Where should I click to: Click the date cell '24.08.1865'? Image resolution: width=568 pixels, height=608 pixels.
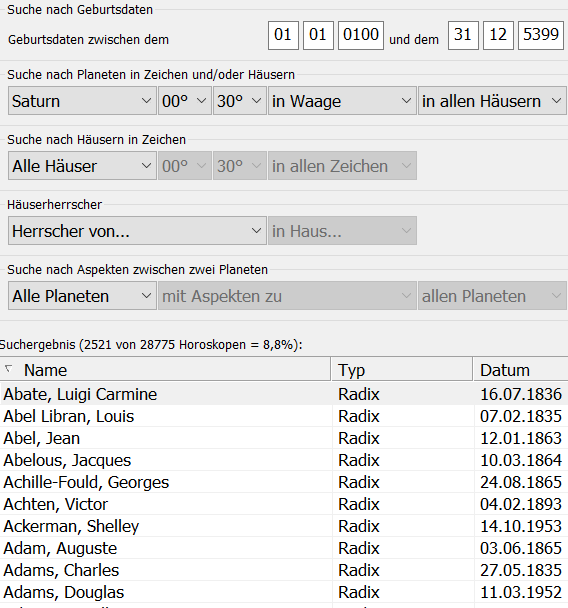coord(521,482)
